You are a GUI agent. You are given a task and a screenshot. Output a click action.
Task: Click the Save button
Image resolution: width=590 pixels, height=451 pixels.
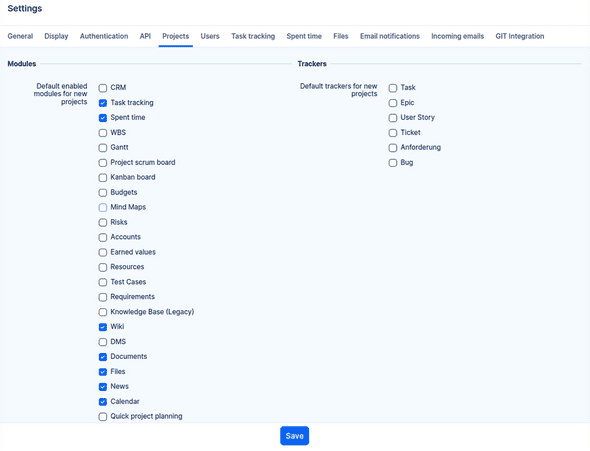pyautogui.click(x=295, y=436)
